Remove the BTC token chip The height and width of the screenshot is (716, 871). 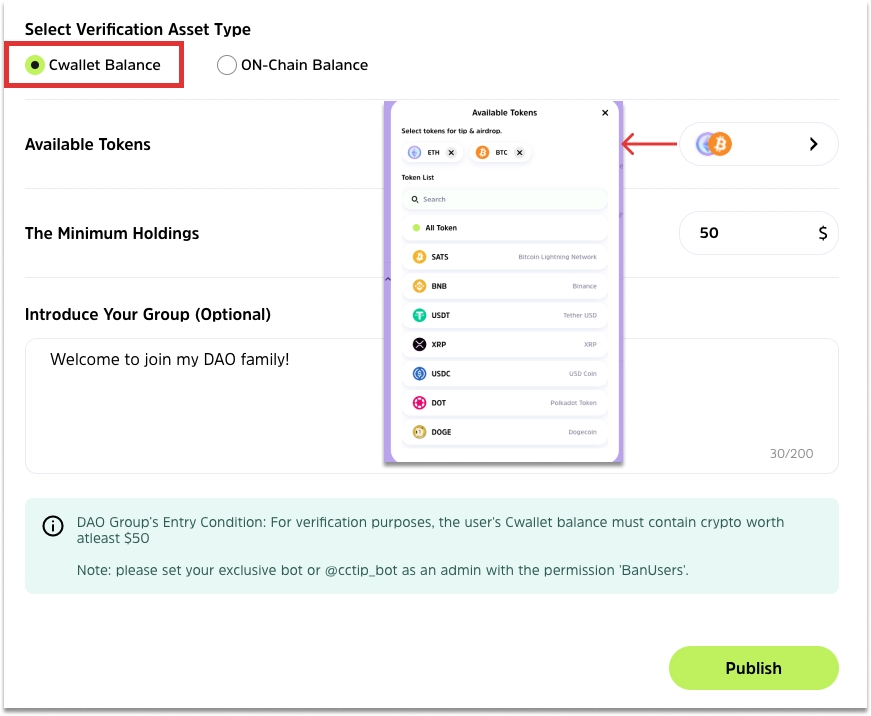[519, 153]
